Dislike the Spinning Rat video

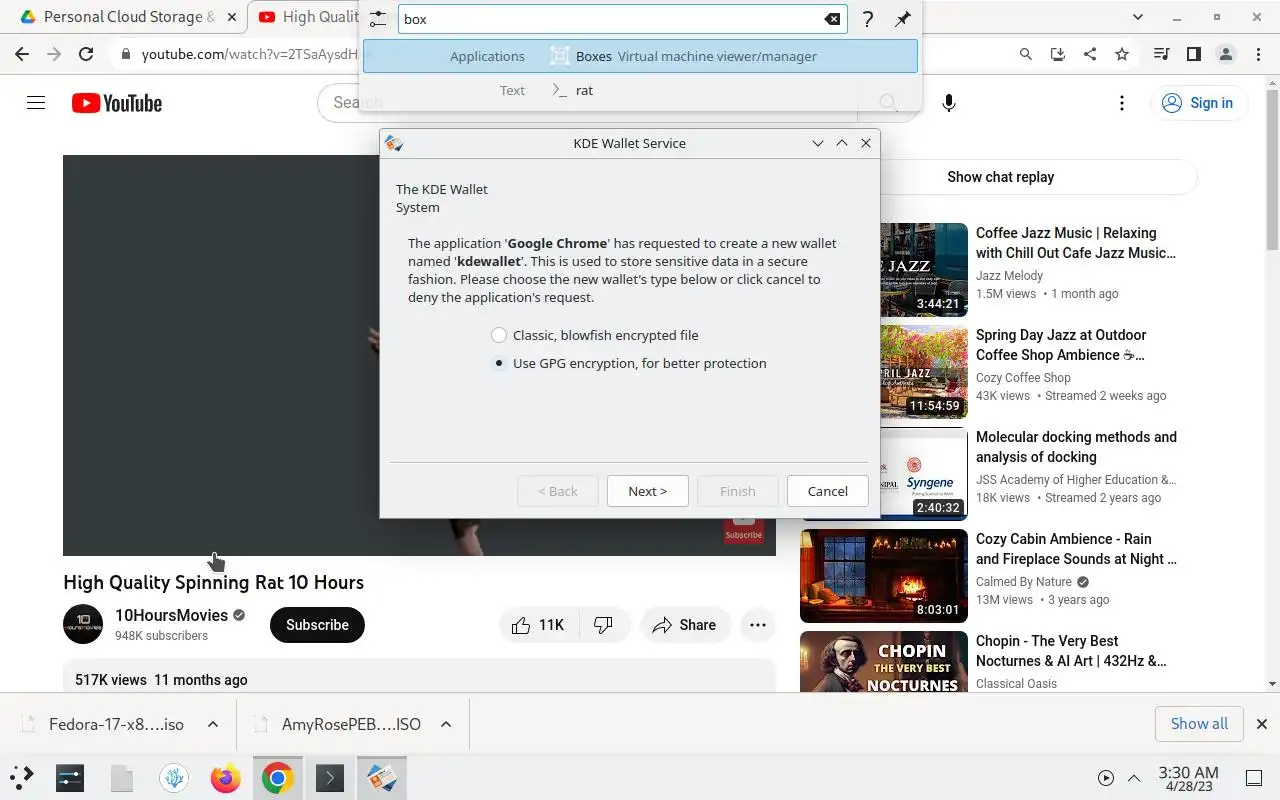[x=603, y=625]
